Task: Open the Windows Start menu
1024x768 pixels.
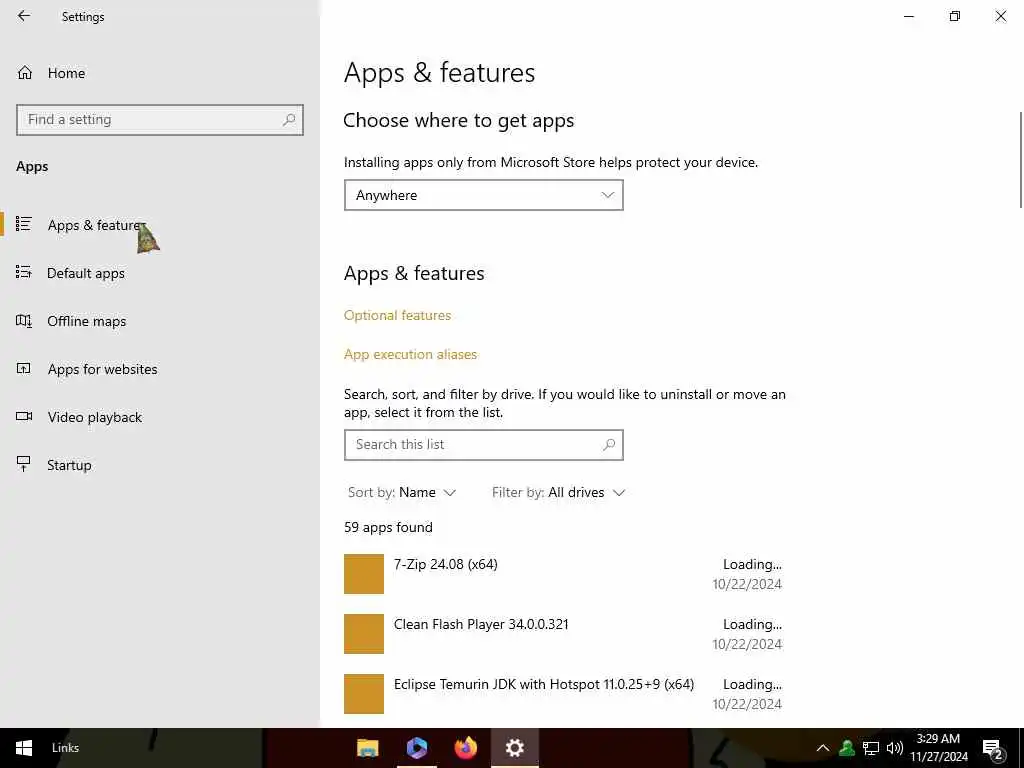Action: (x=24, y=748)
